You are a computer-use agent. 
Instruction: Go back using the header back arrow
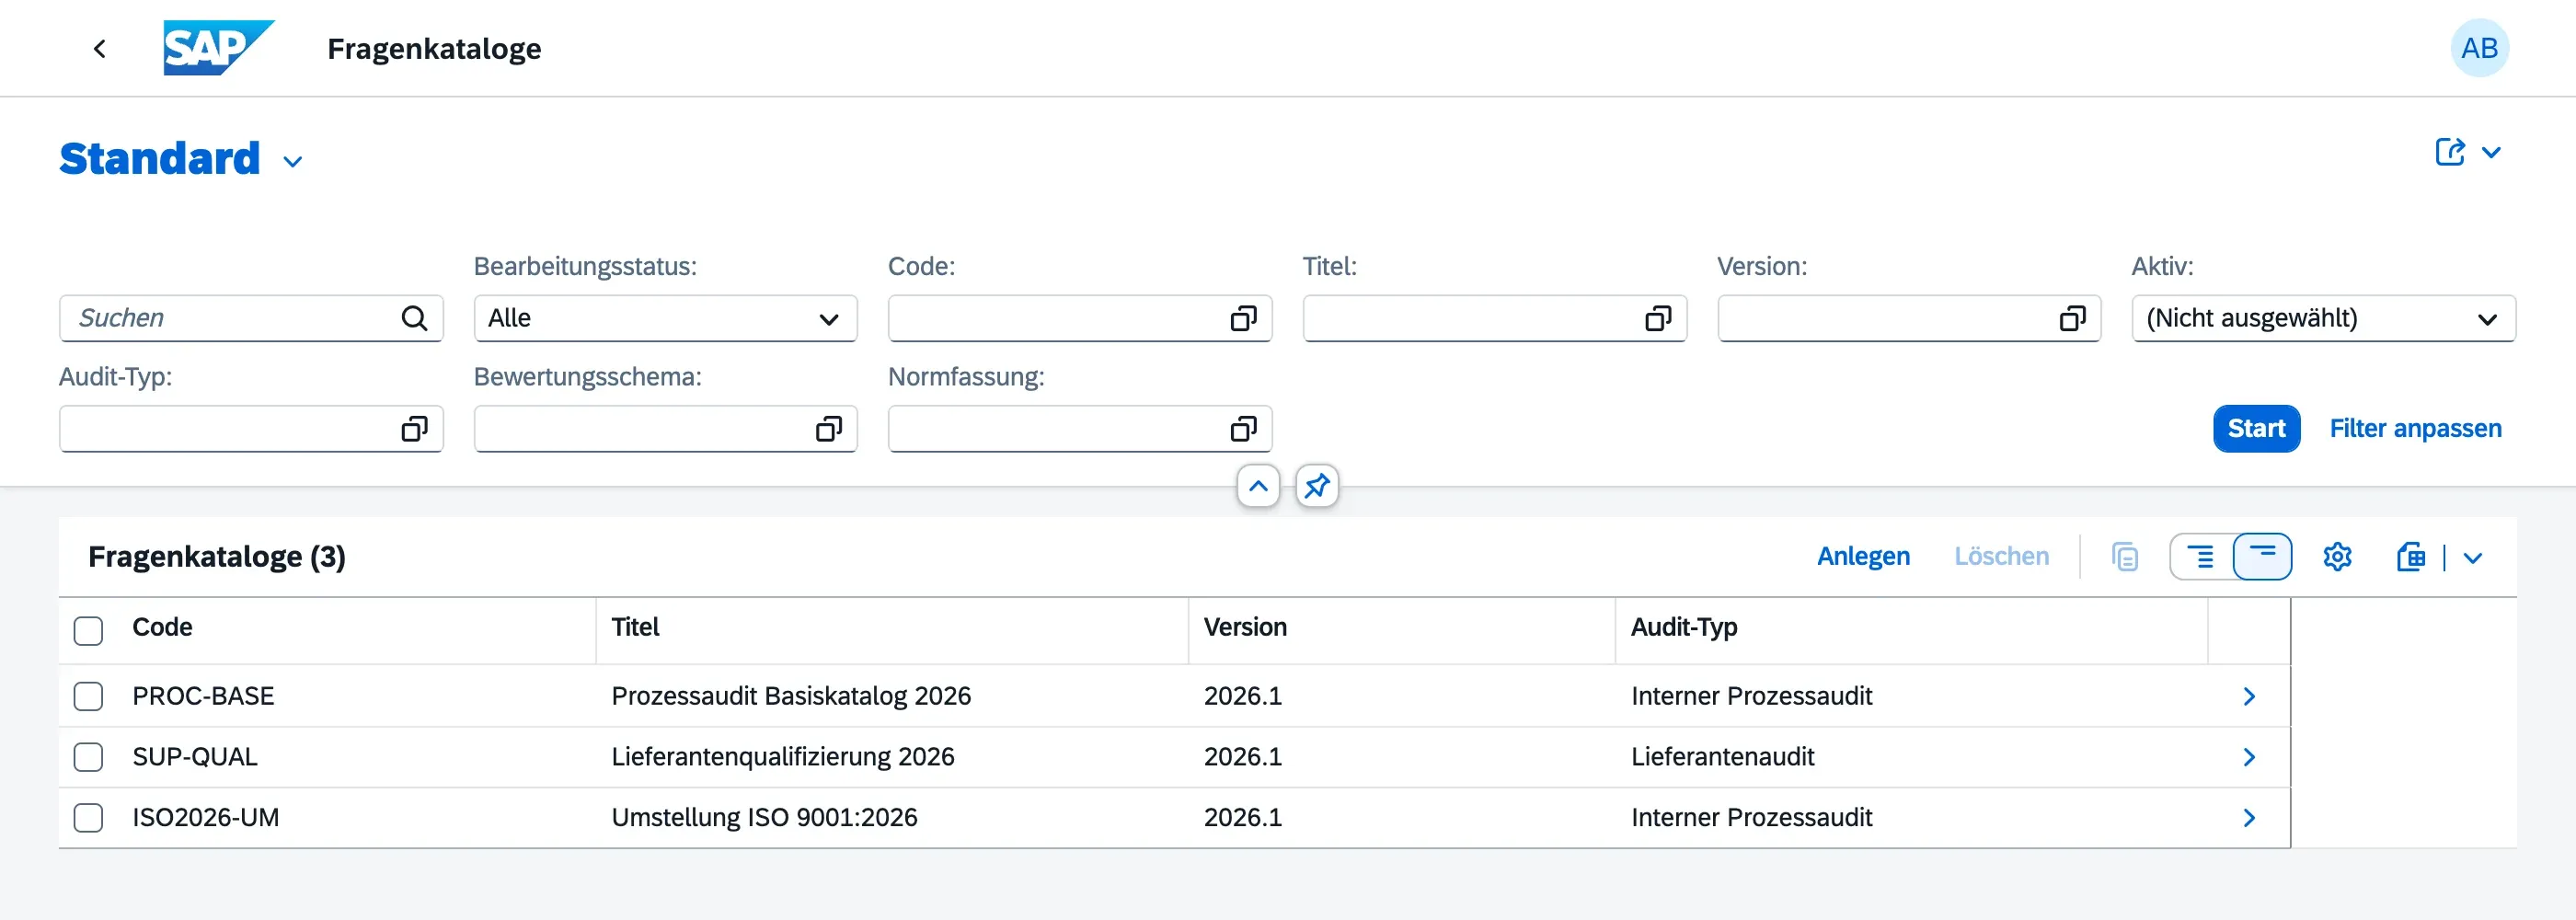99,48
